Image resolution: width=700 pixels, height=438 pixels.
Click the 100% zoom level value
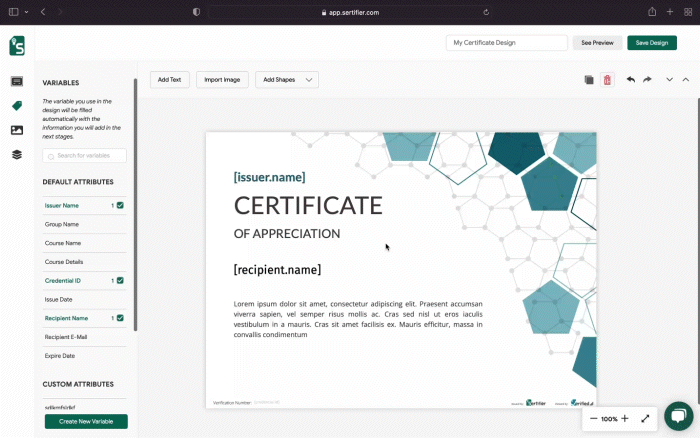pyautogui.click(x=609, y=419)
